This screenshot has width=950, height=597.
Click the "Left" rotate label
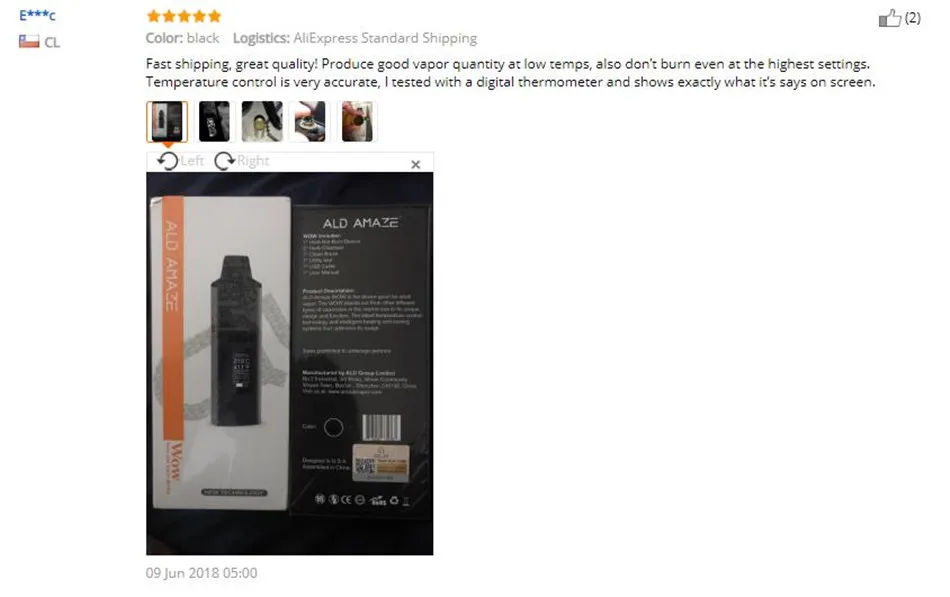(x=192, y=161)
